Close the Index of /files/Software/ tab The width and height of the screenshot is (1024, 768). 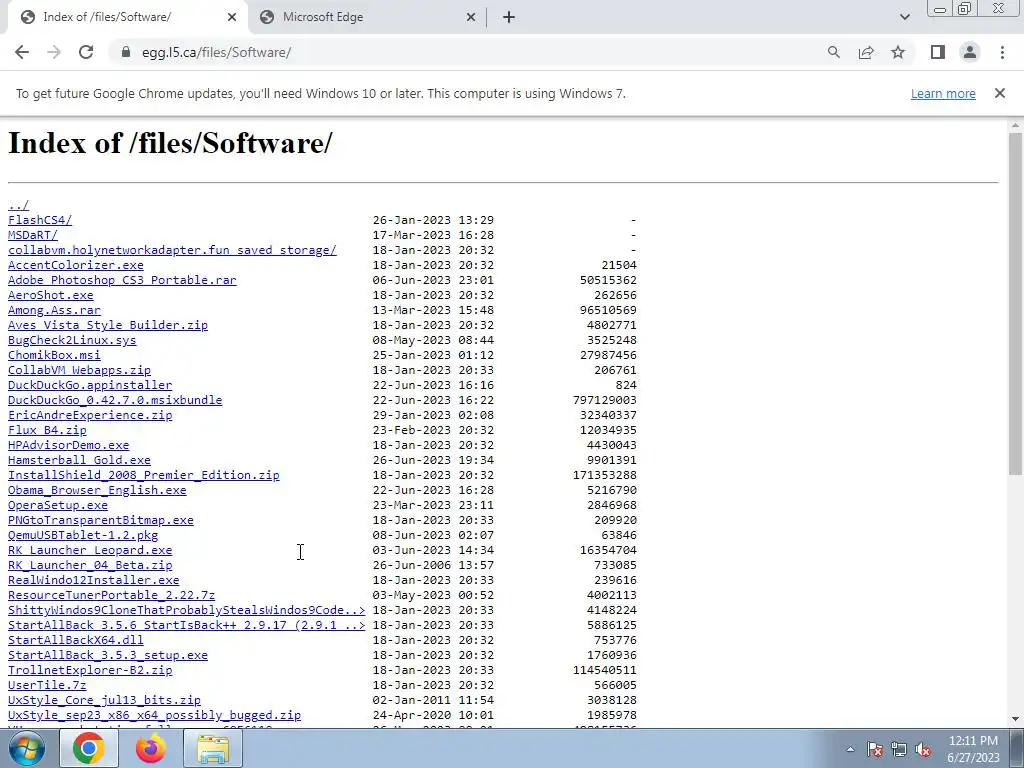pos(232,18)
